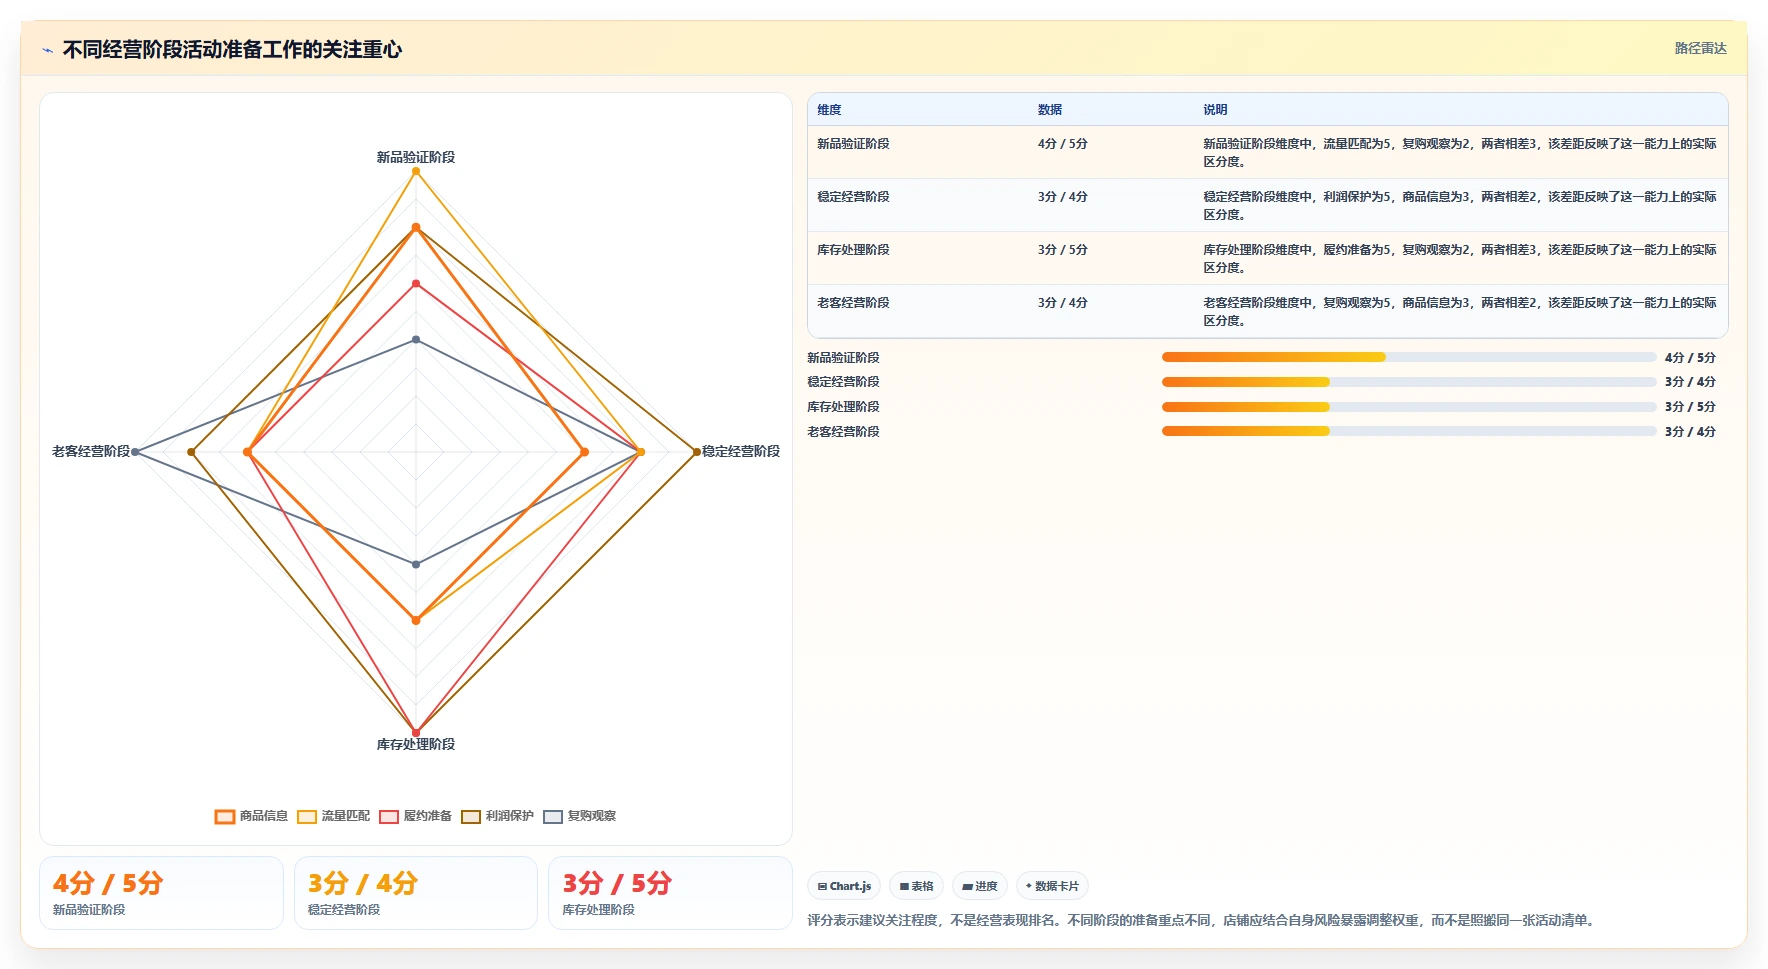Click 4分 / 5分 value beside 新品验证阶段 progress bar
Image resolution: width=1768 pixels, height=969 pixels.
(x=1690, y=357)
